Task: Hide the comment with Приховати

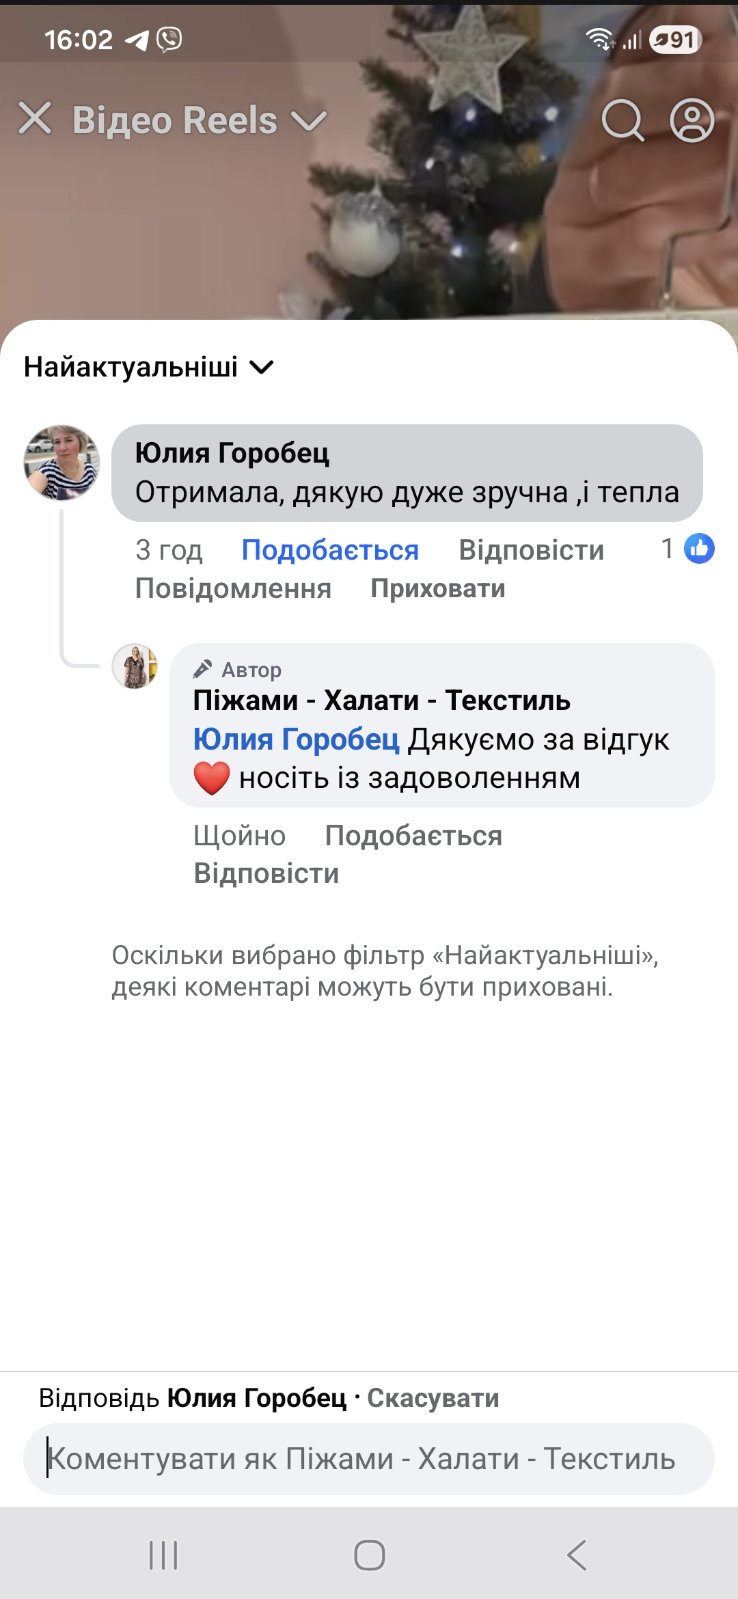Action: coord(437,588)
